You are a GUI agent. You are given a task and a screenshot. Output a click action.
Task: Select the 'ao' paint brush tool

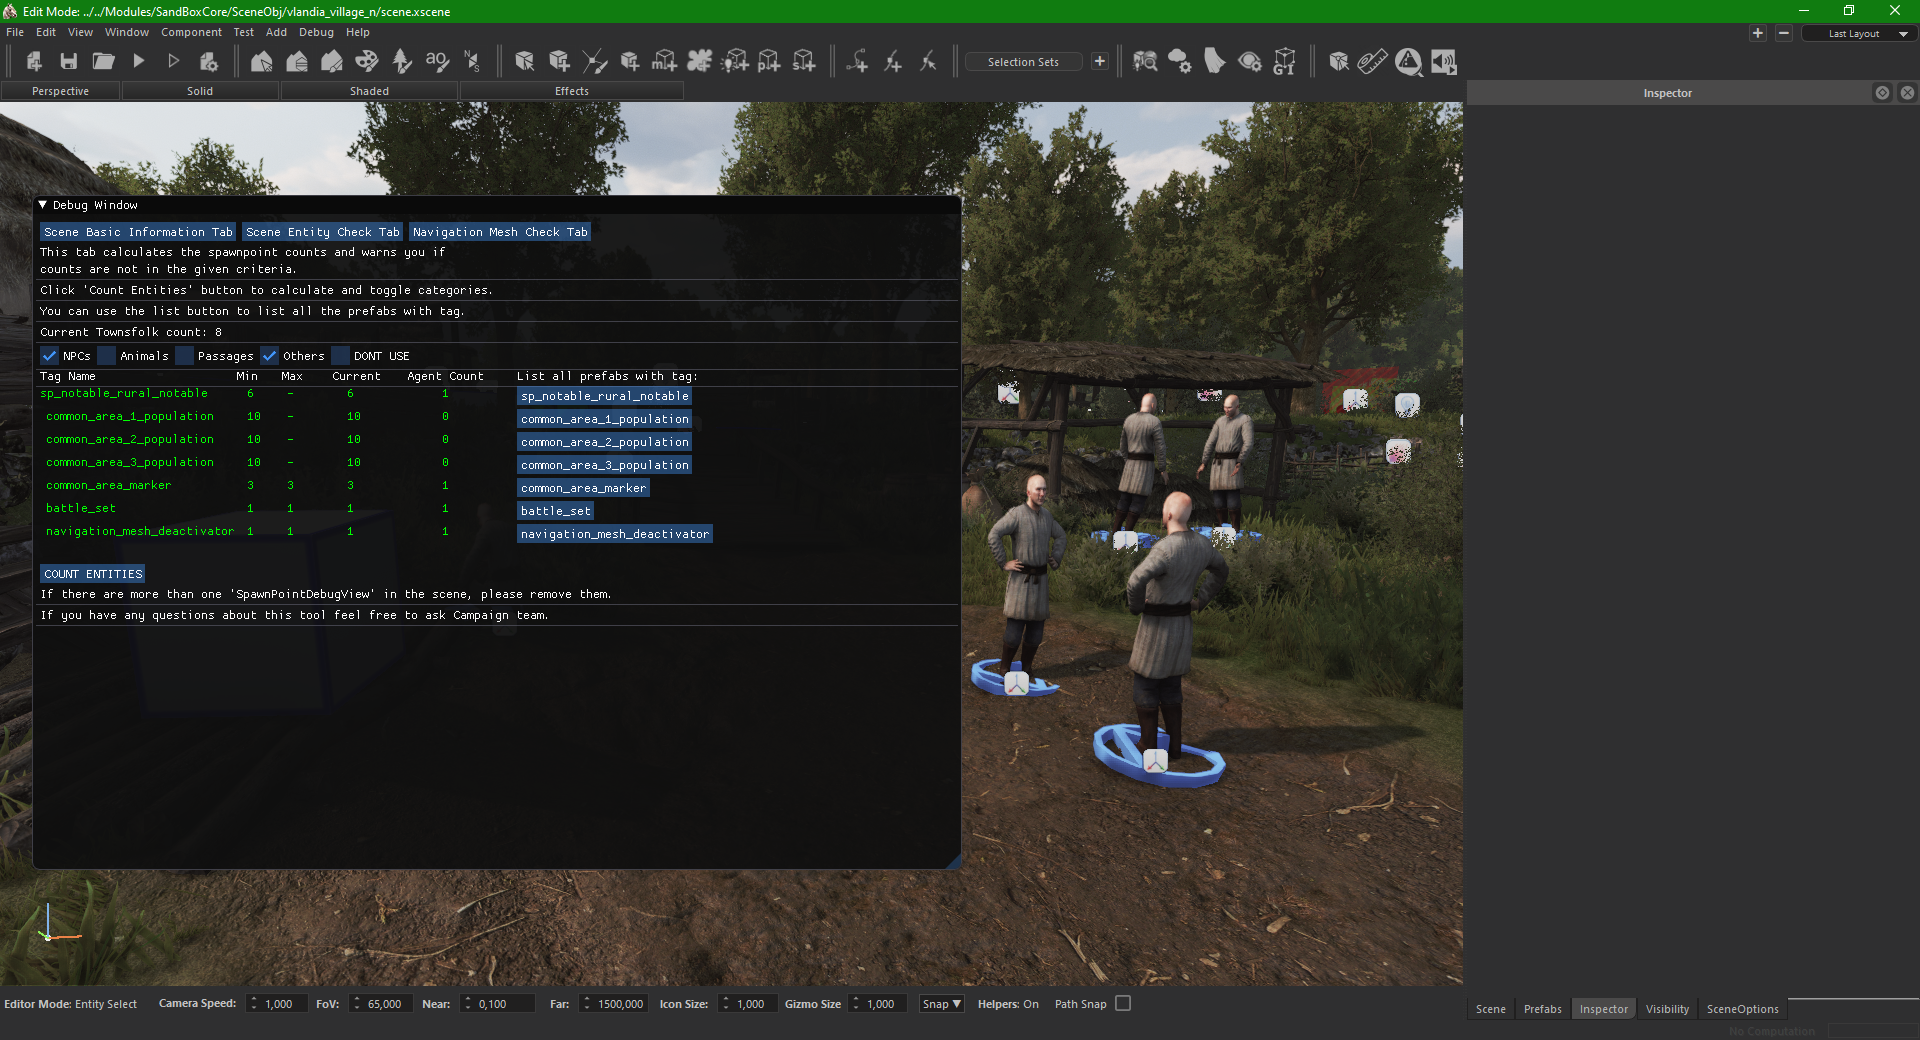[437, 62]
